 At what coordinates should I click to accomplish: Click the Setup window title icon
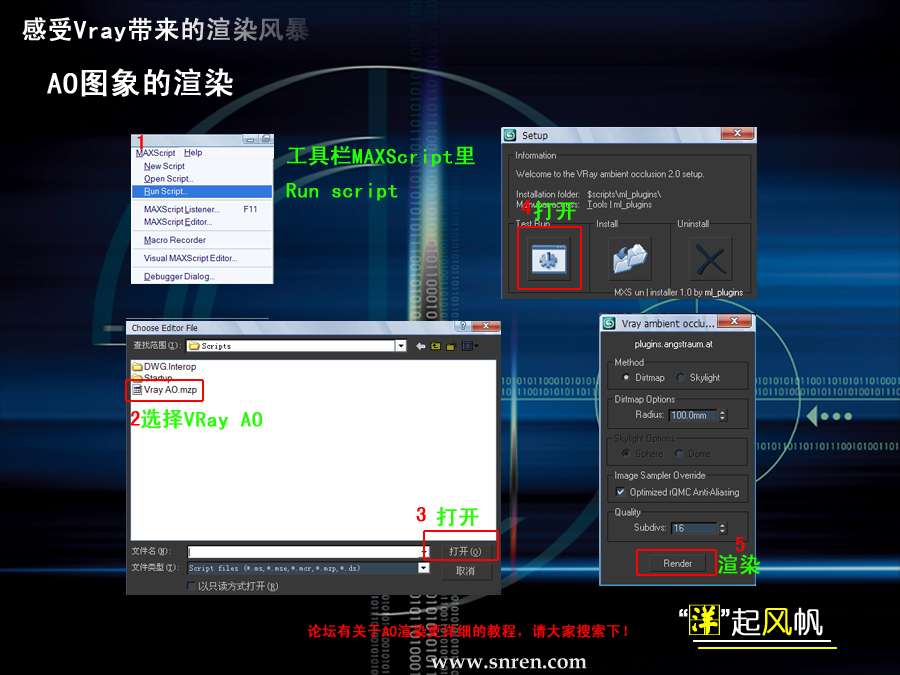[510, 135]
